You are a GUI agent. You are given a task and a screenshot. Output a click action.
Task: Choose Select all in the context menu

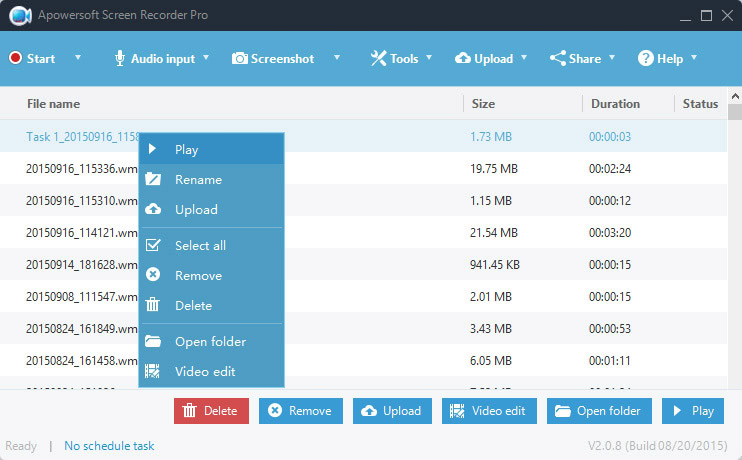[x=200, y=245]
